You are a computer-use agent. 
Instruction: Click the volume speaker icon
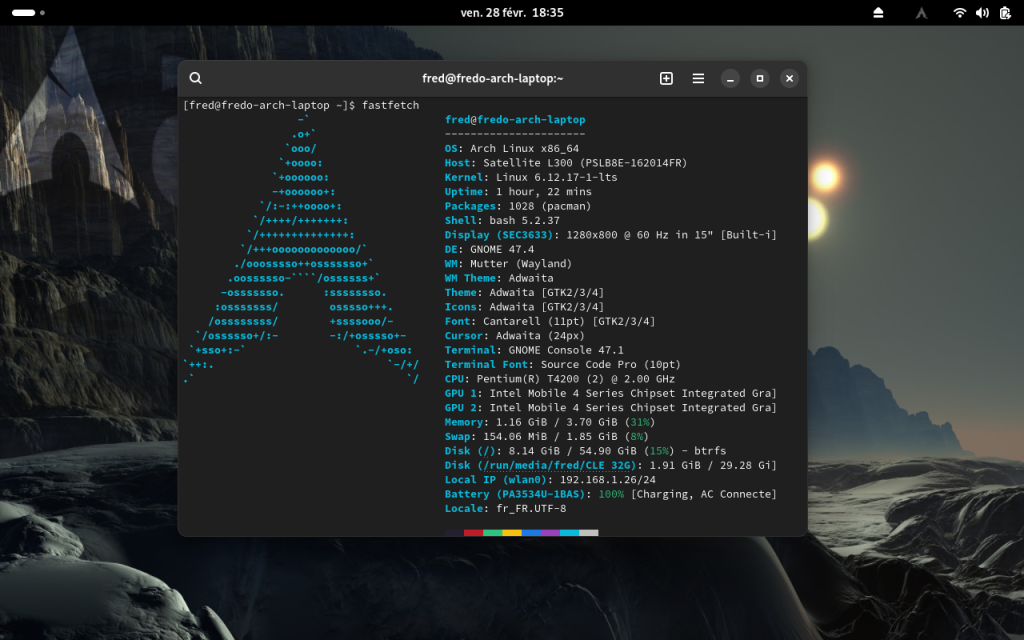coord(982,12)
